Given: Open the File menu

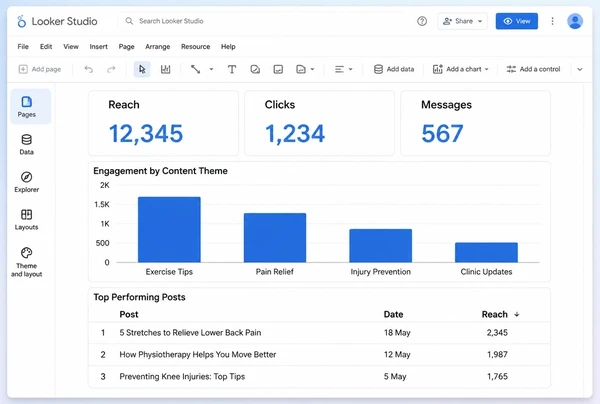Looking at the screenshot, I should [23, 47].
